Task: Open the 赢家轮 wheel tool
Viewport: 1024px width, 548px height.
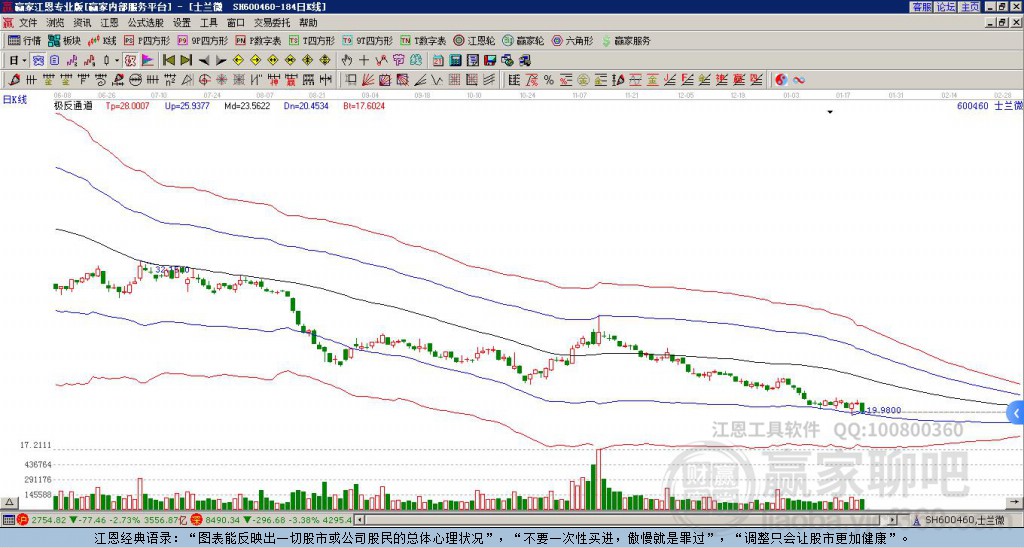Action: pos(523,40)
